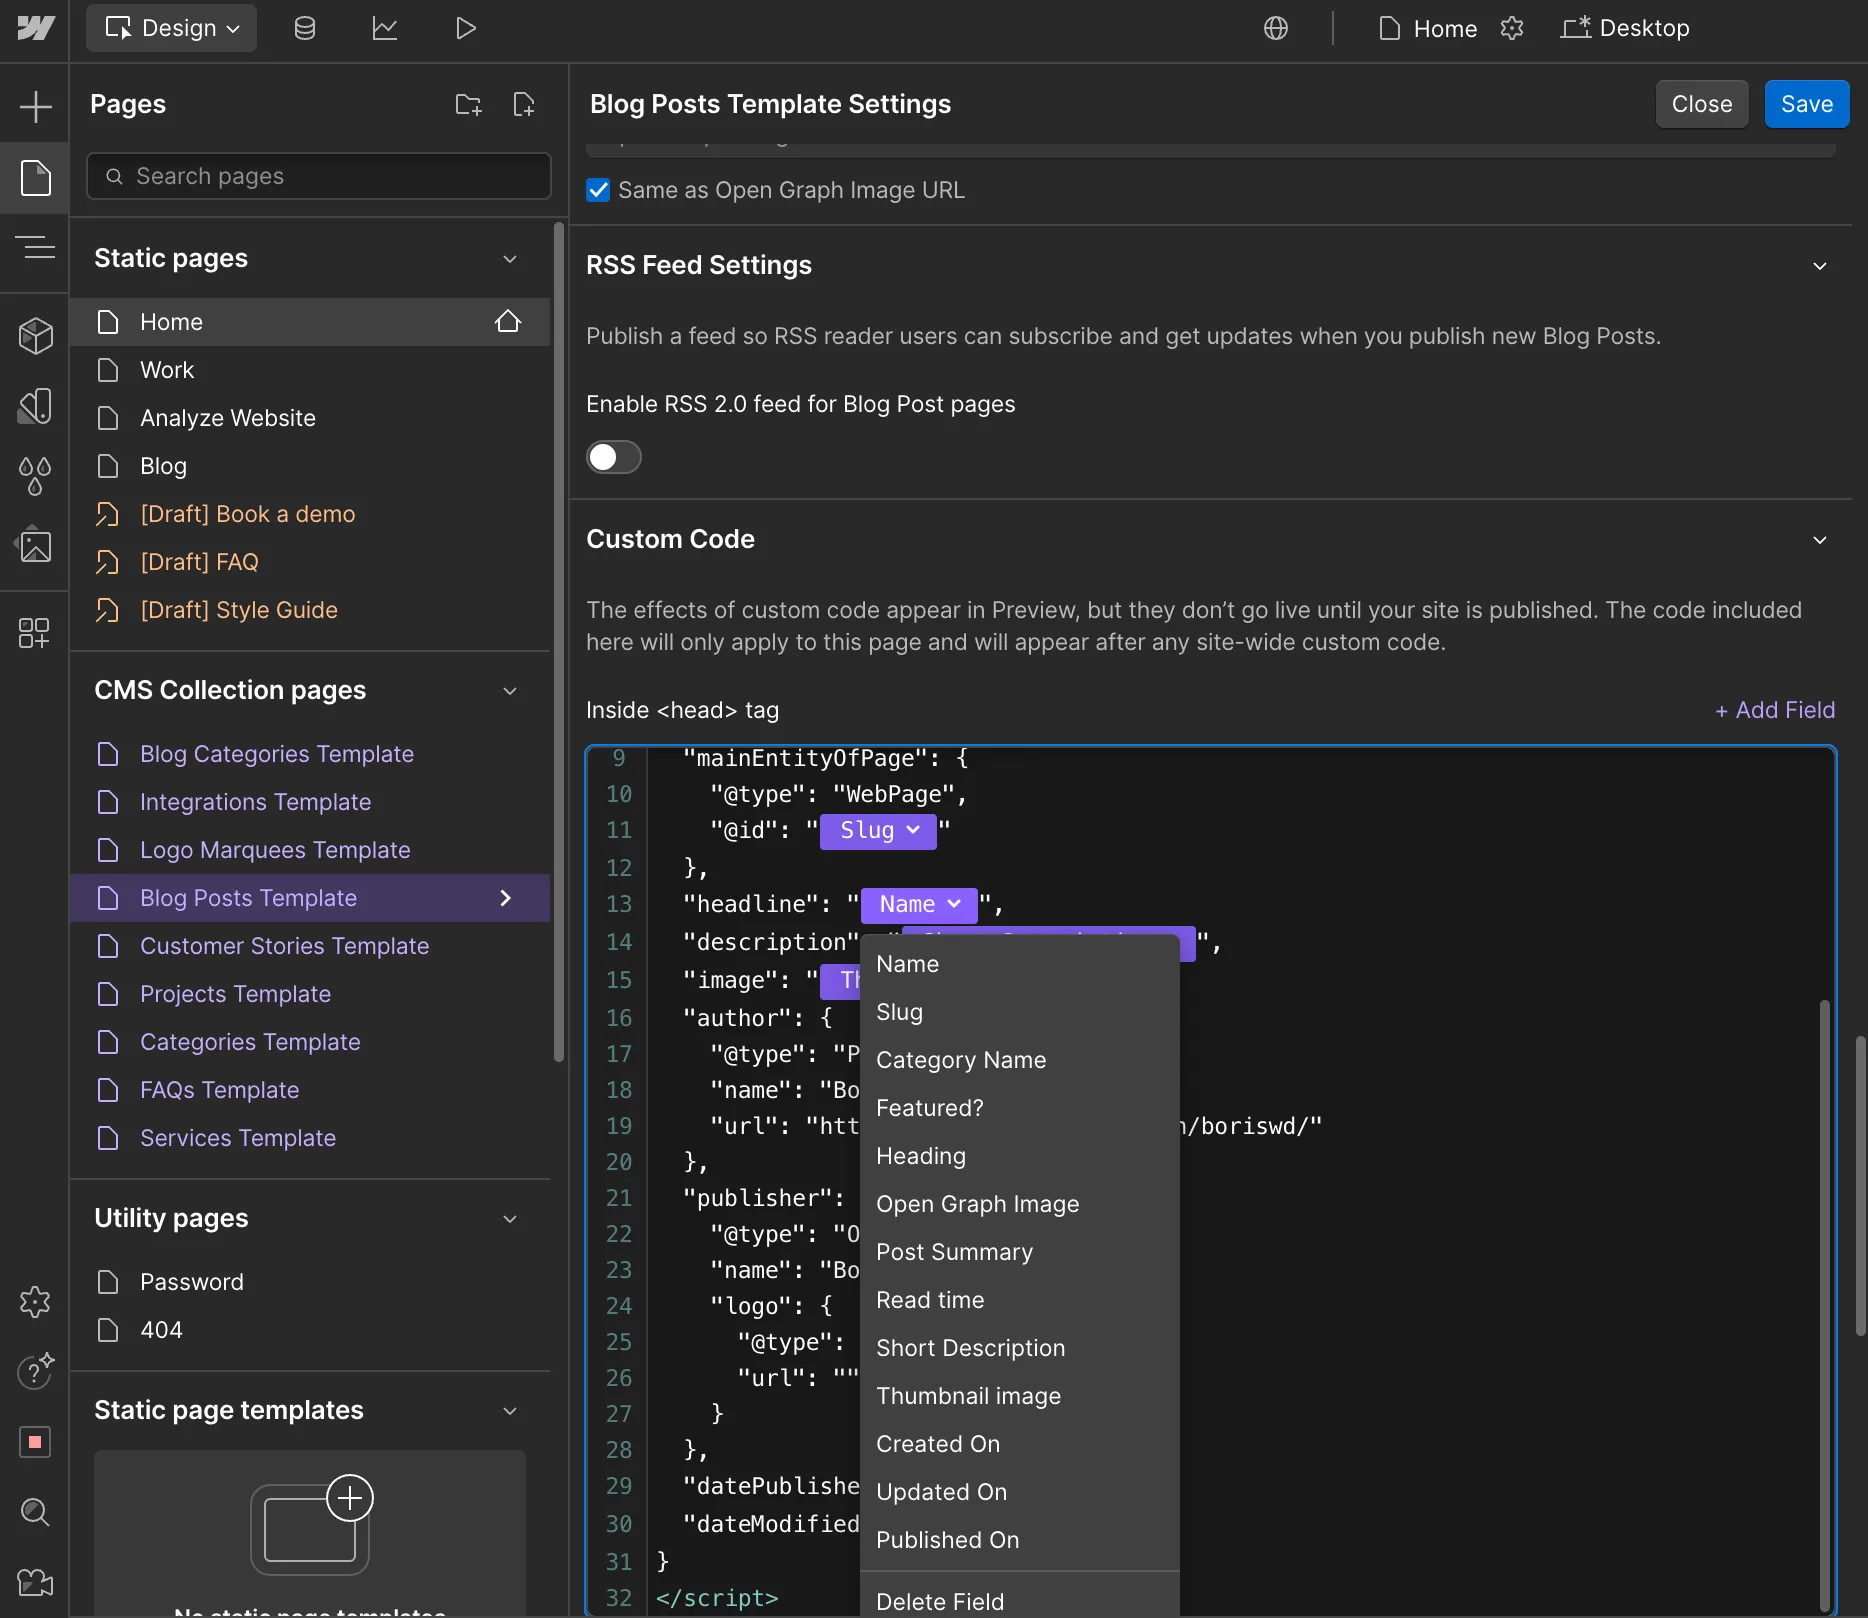Open the CMS database icon
This screenshot has height=1618, width=1868.
click(x=305, y=28)
